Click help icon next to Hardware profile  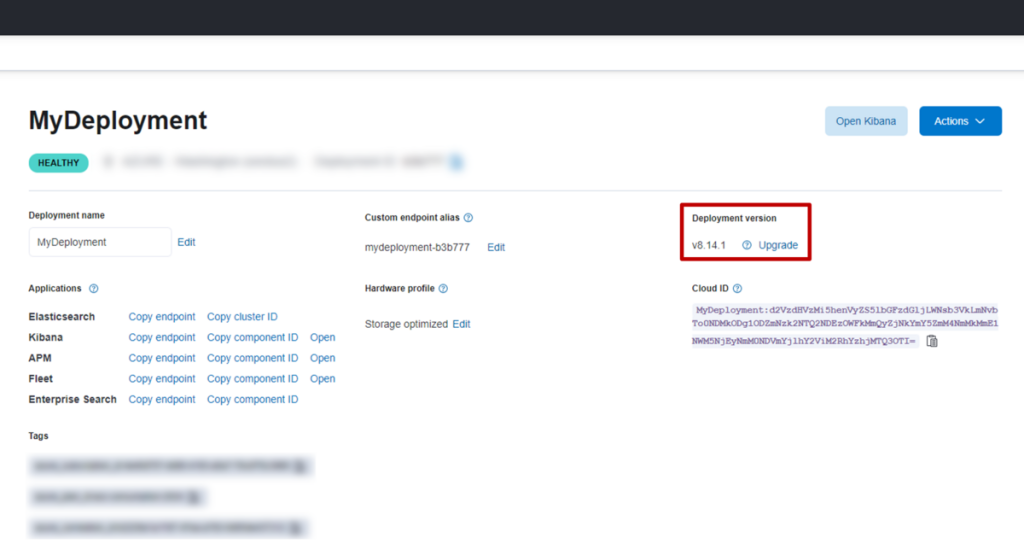pos(443,289)
